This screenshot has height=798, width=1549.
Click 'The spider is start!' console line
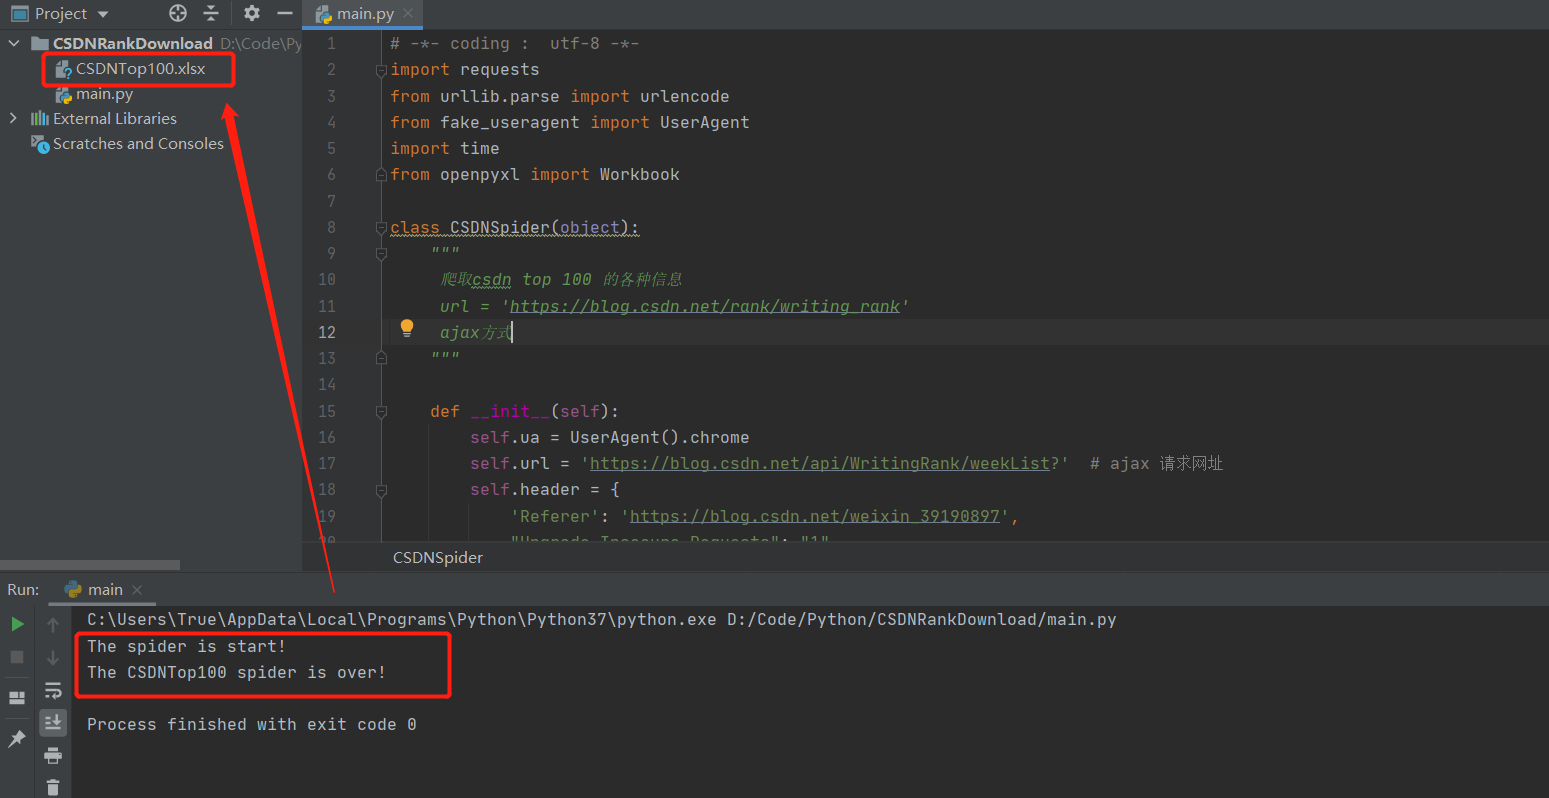pyautogui.click(x=186, y=646)
